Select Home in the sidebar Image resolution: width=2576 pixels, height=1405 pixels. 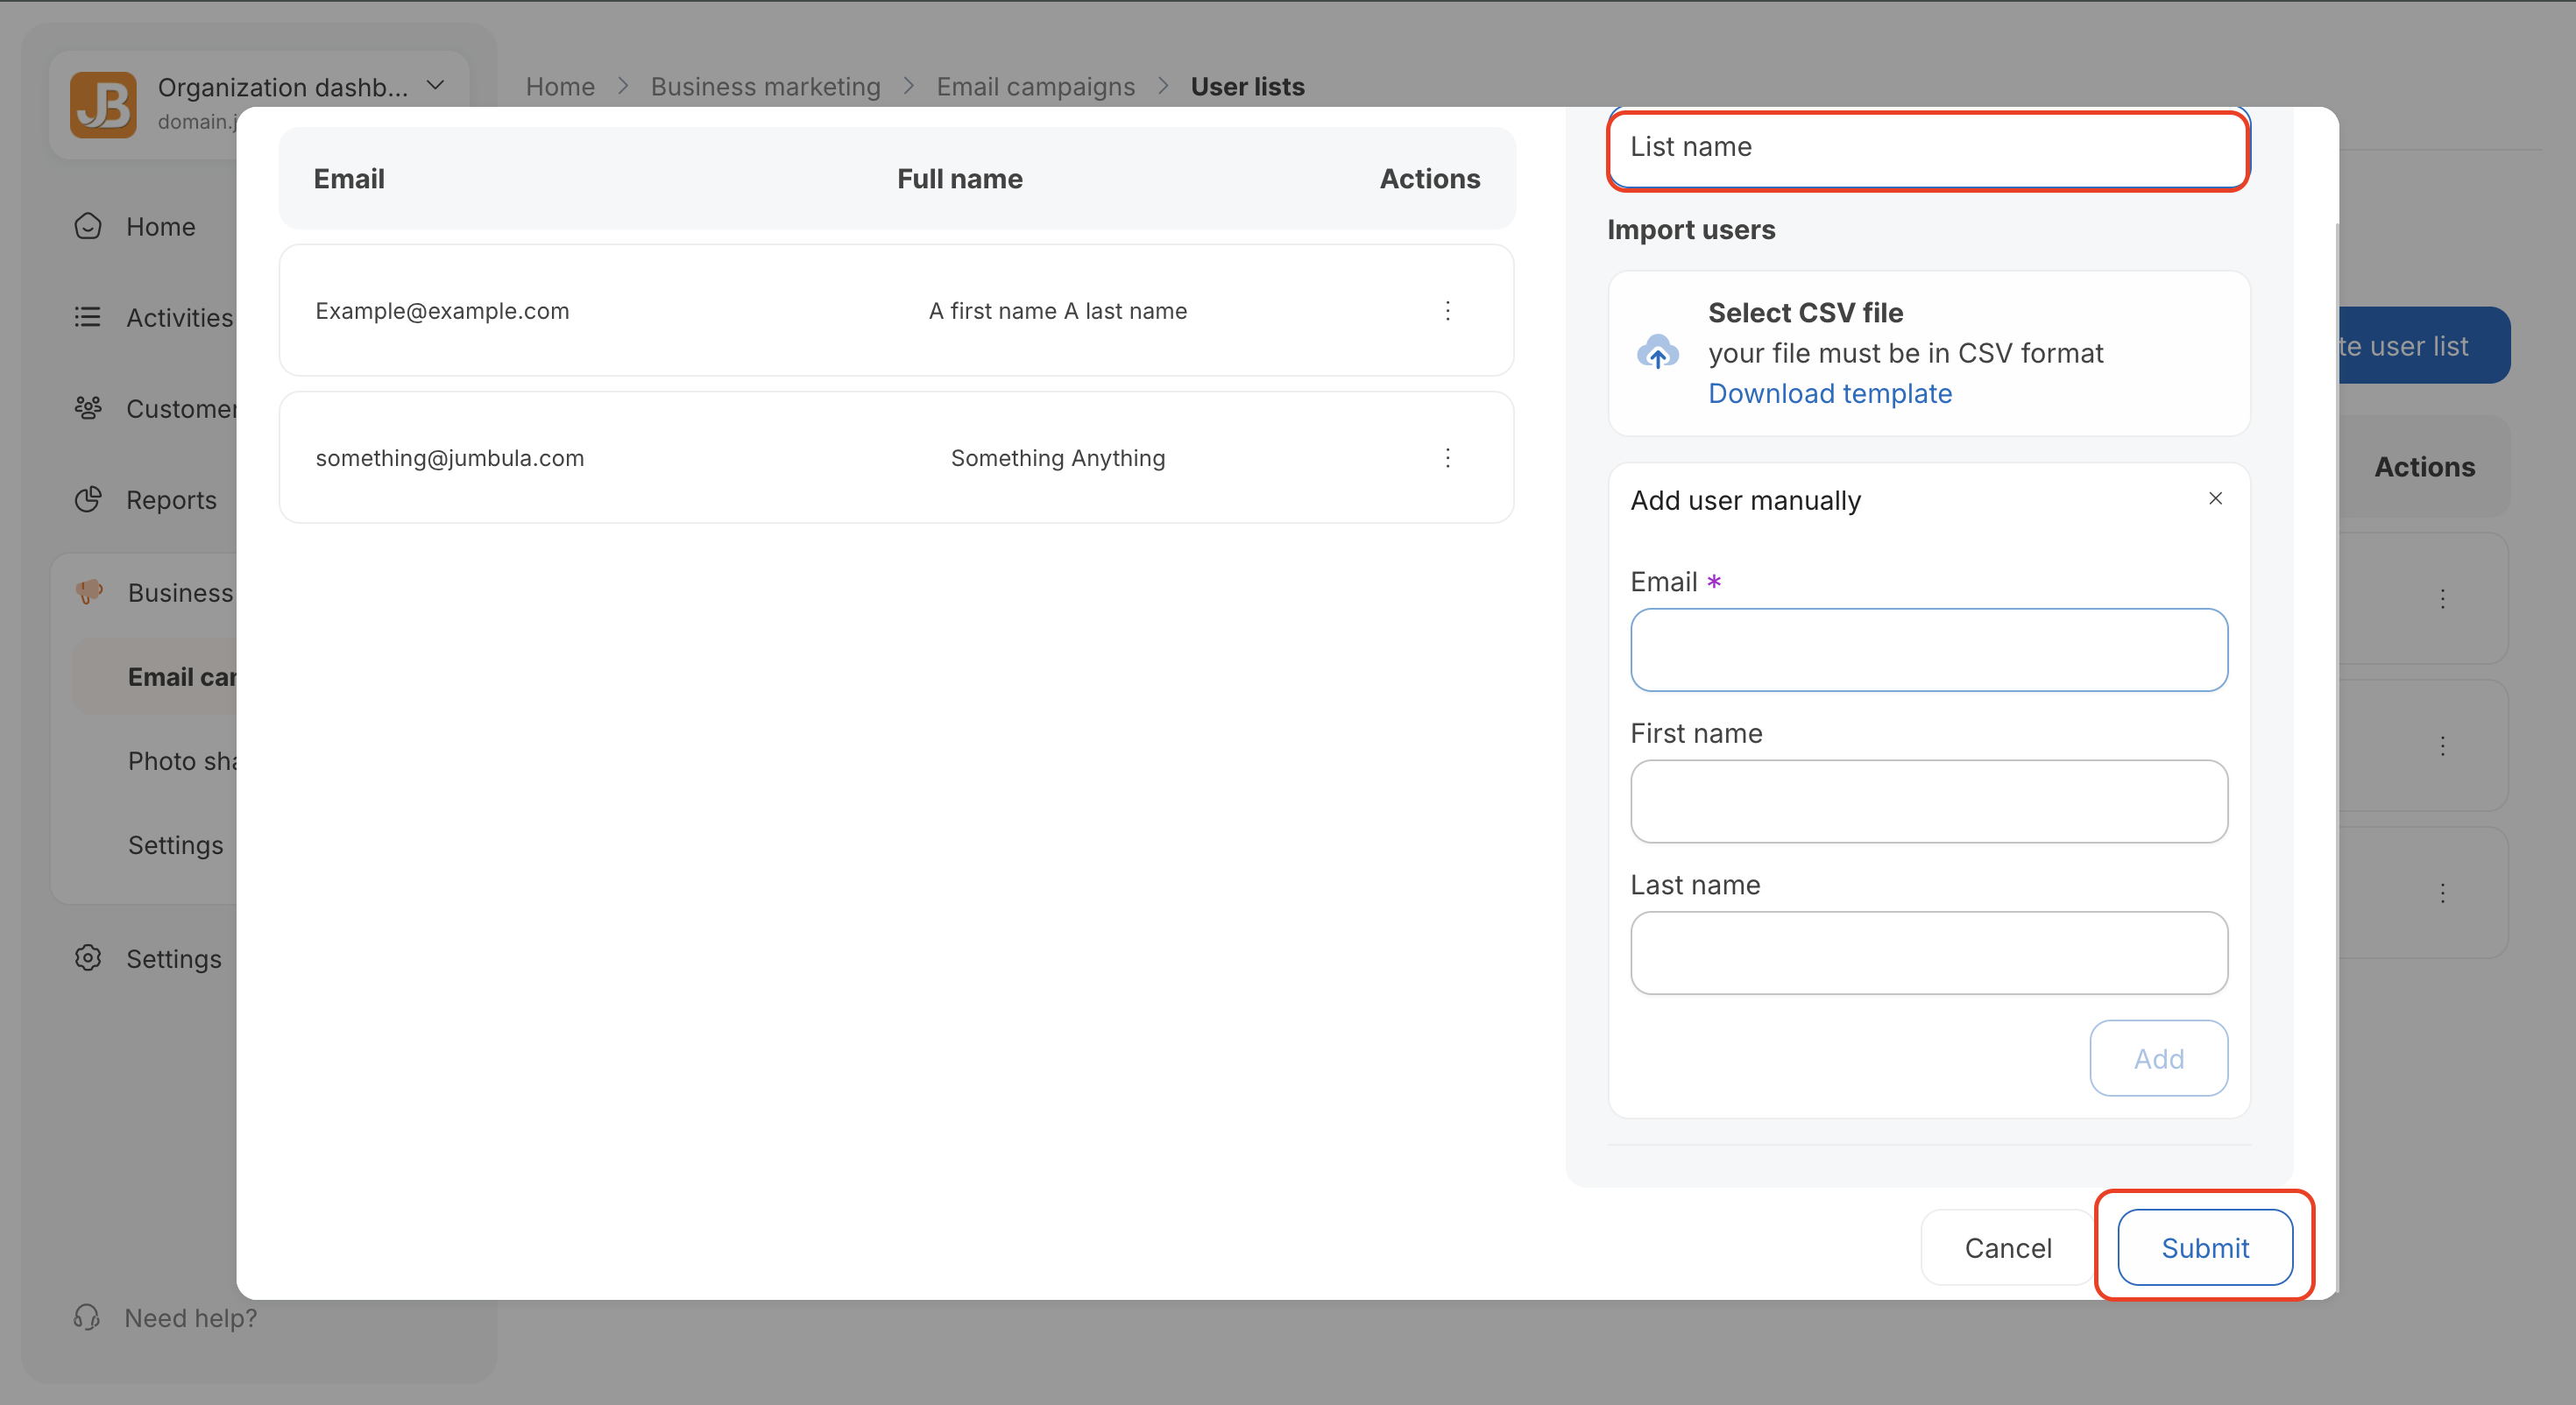88,226
